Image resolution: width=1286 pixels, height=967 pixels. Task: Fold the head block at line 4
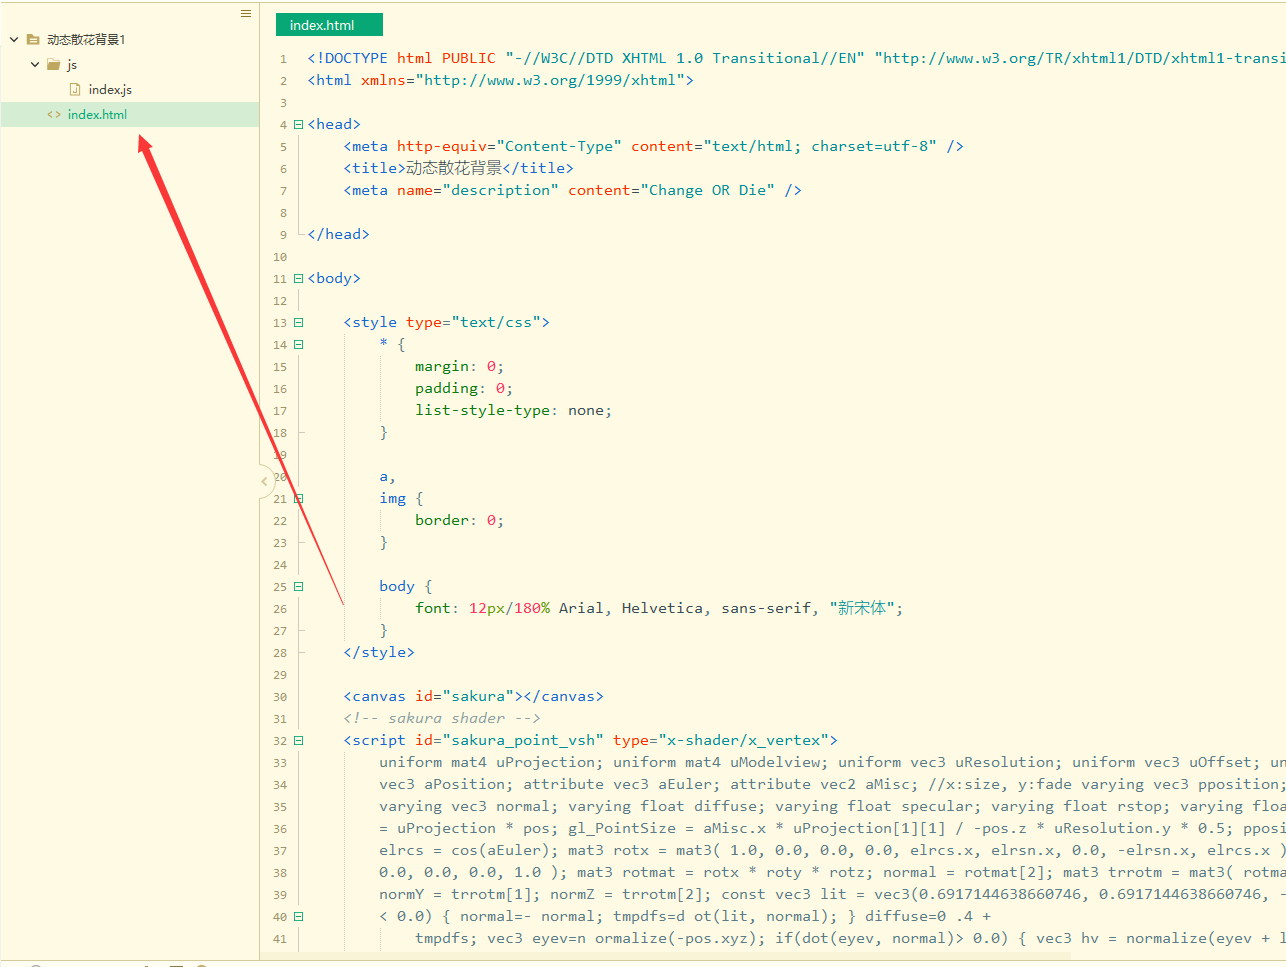coord(298,125)
